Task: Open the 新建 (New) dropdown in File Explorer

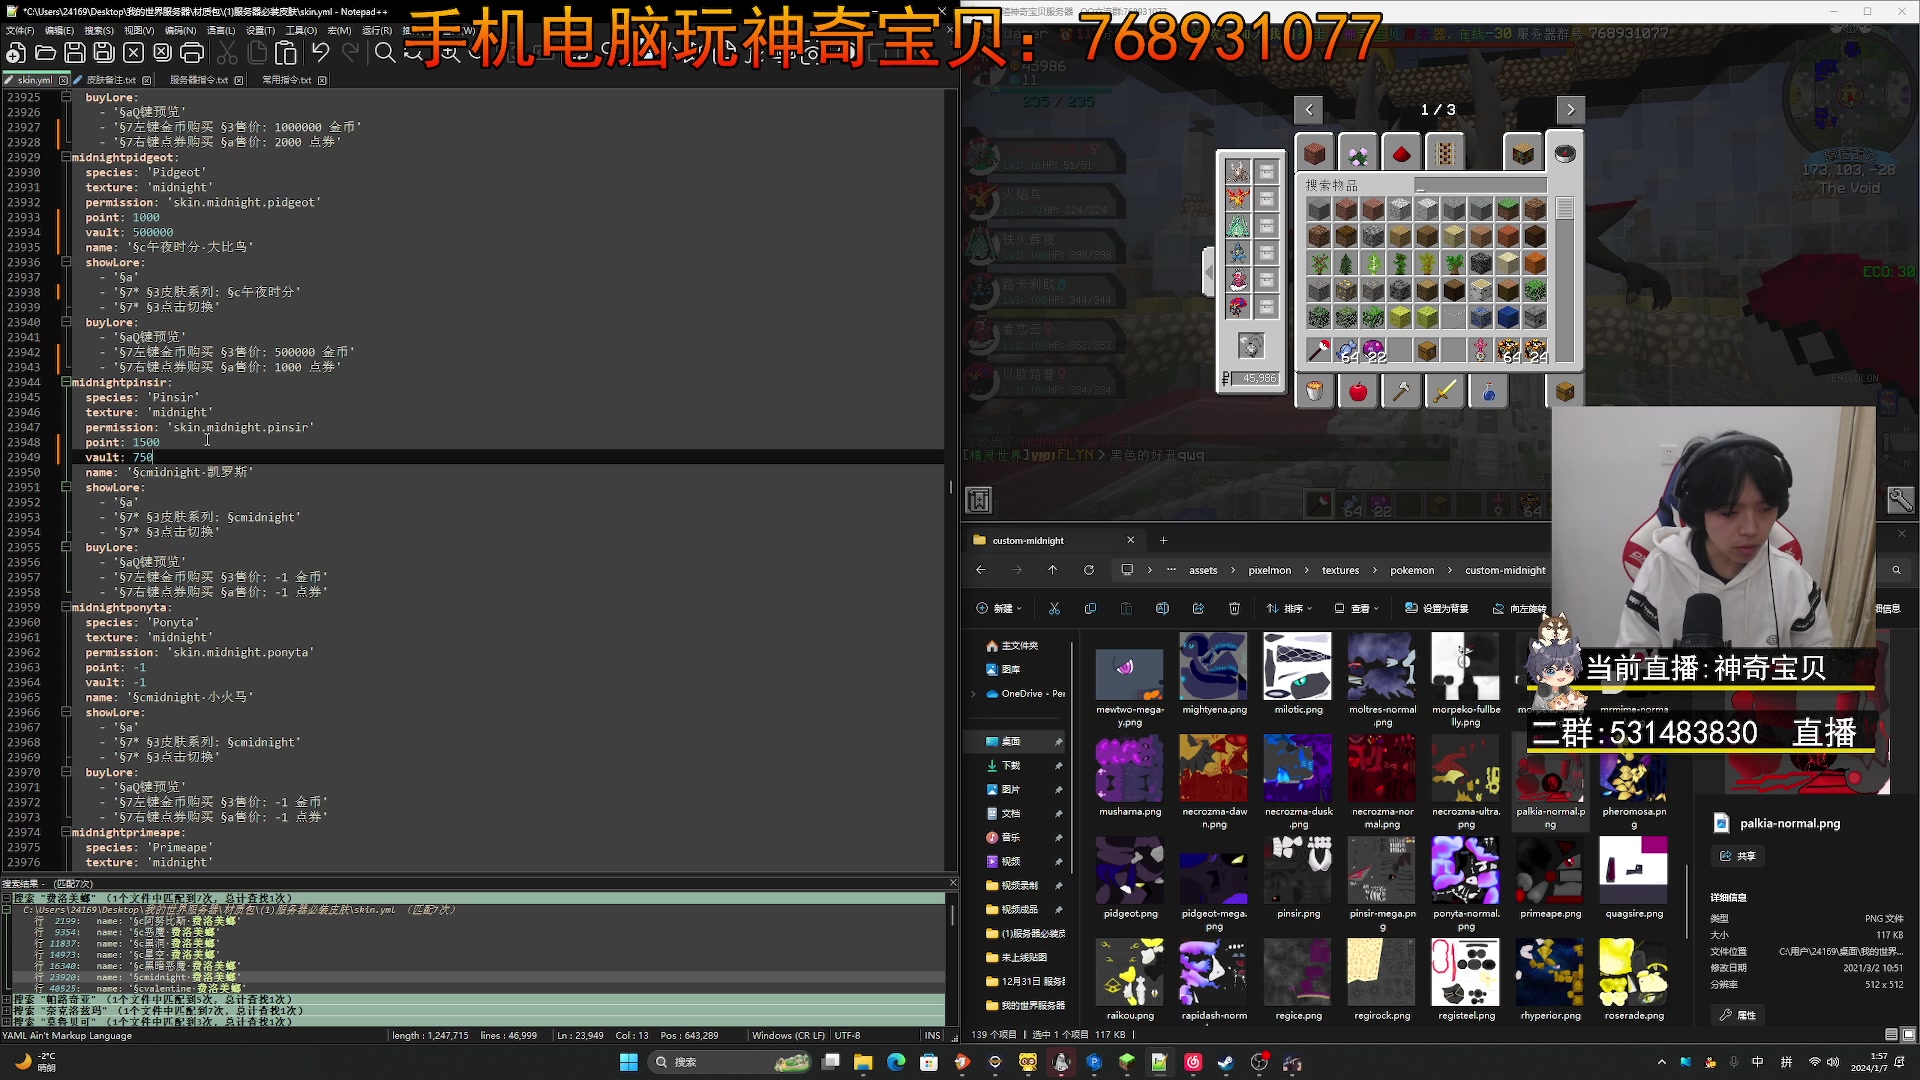Action: pos(998,608)
